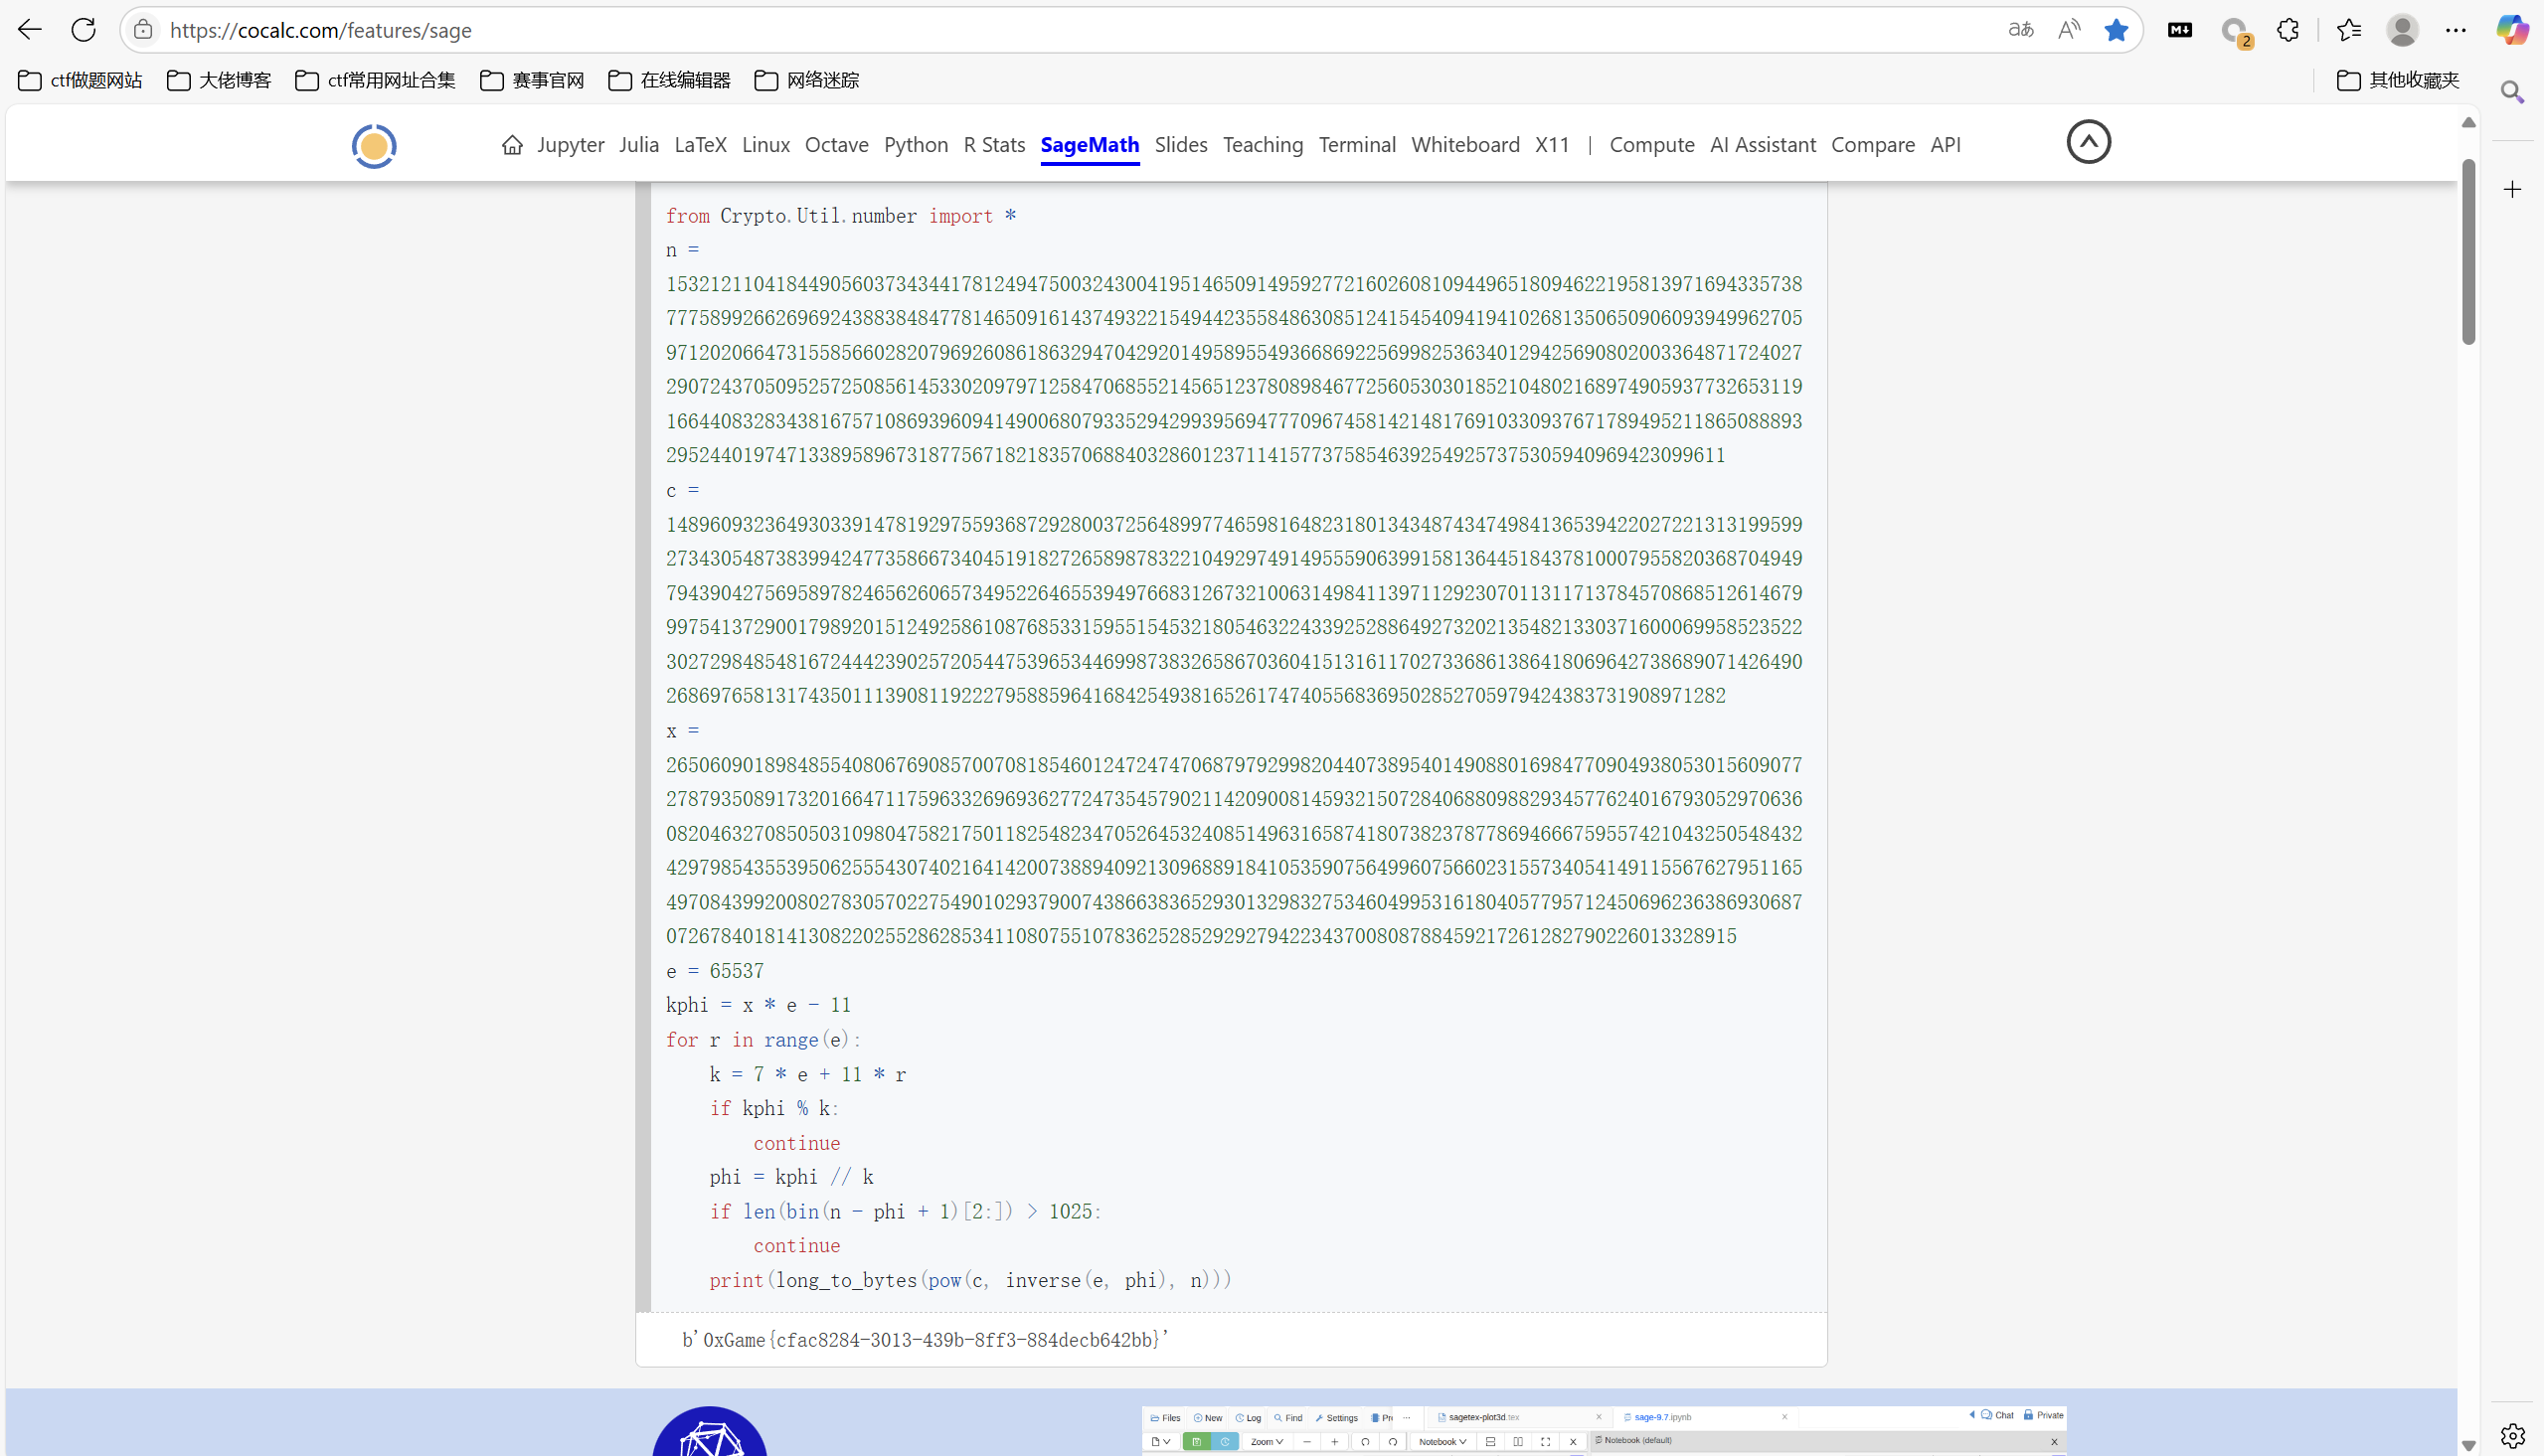The image size is (2544, 1456).
Task: Open the Slides features page
Action: [x=1181, y=145]
